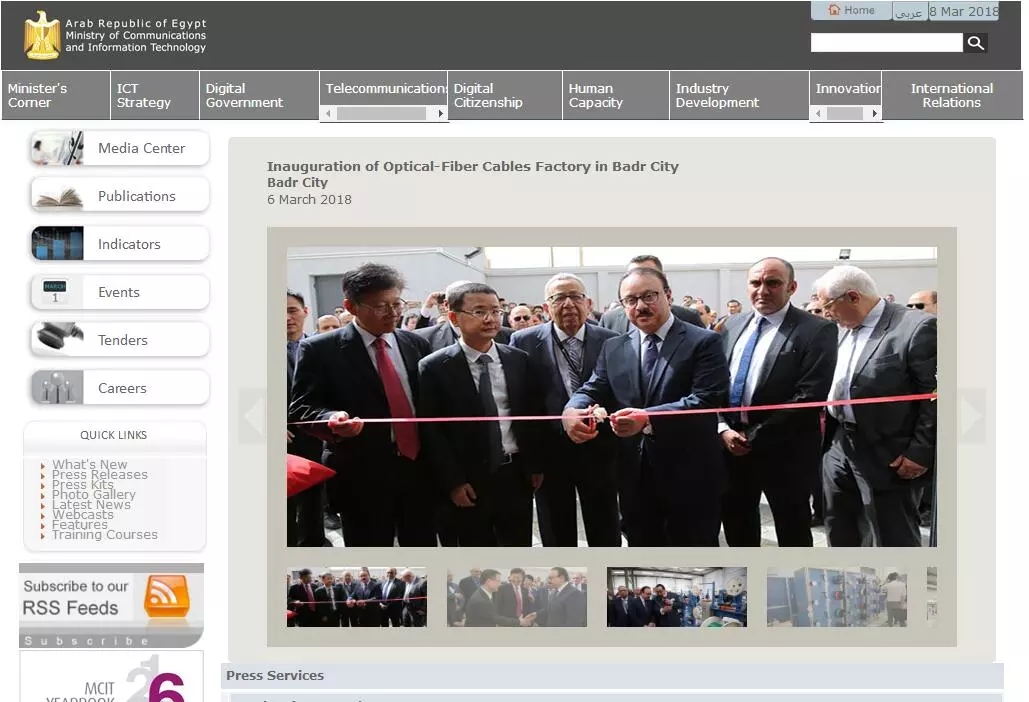This screenshot has height=702, width=1029.
Task: Click the Careers chess pieces icon
Action: click(58, 388)
